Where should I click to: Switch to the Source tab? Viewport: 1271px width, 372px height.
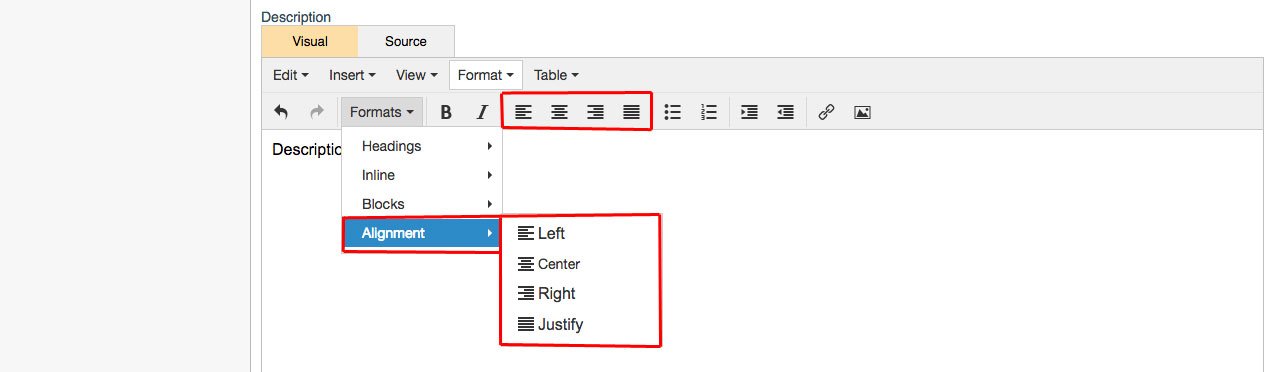[405, 41]
